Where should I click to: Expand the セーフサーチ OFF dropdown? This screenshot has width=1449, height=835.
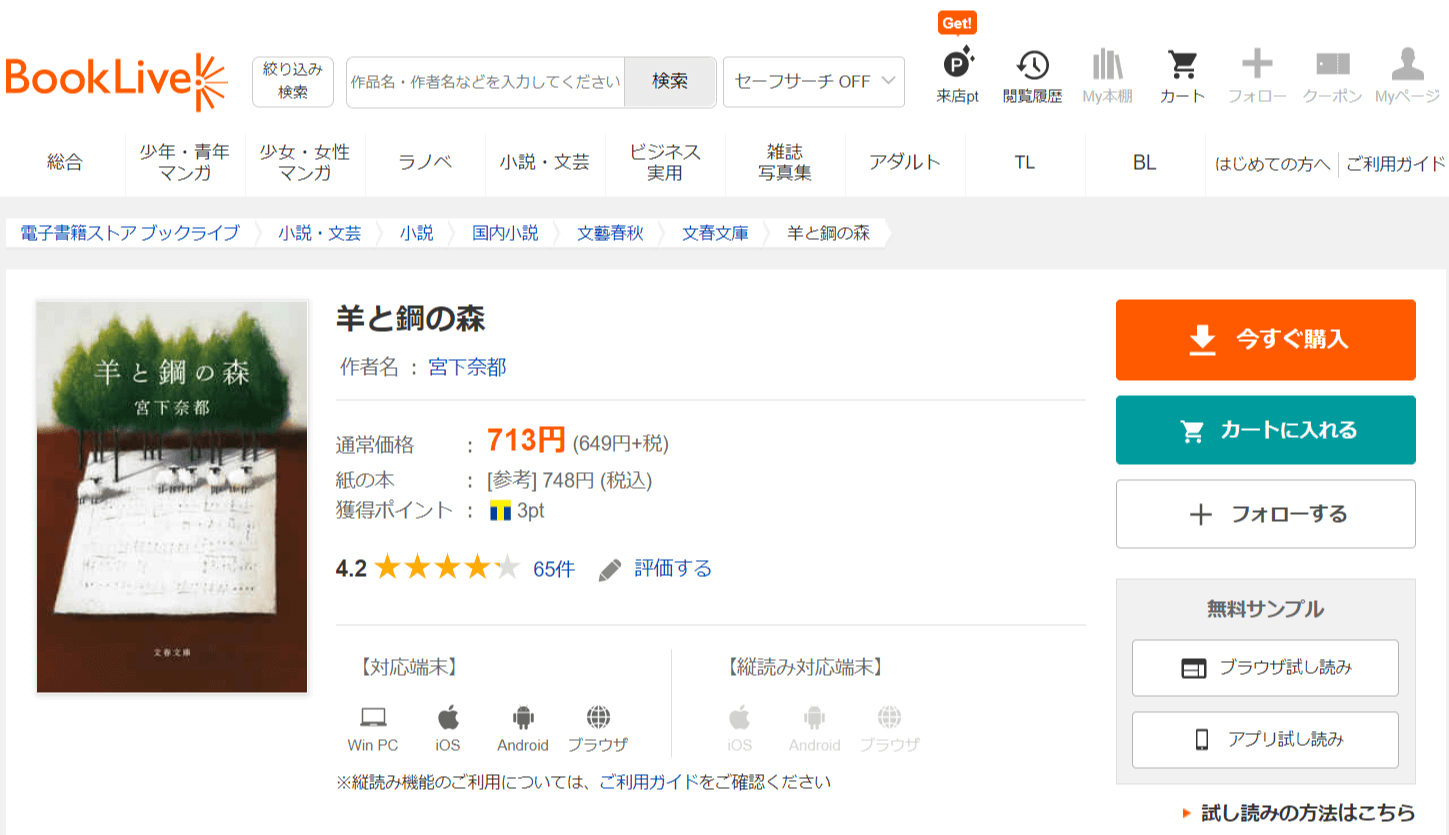coord(813,82)
